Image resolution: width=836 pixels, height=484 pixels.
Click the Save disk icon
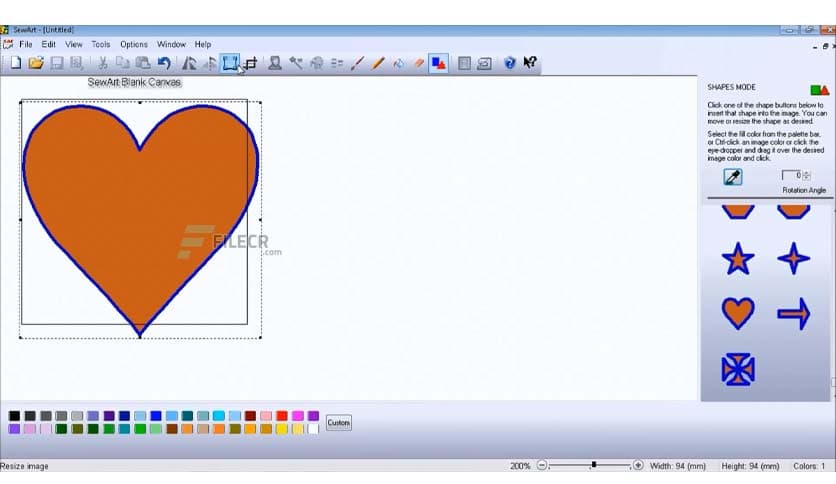(57, 63)
